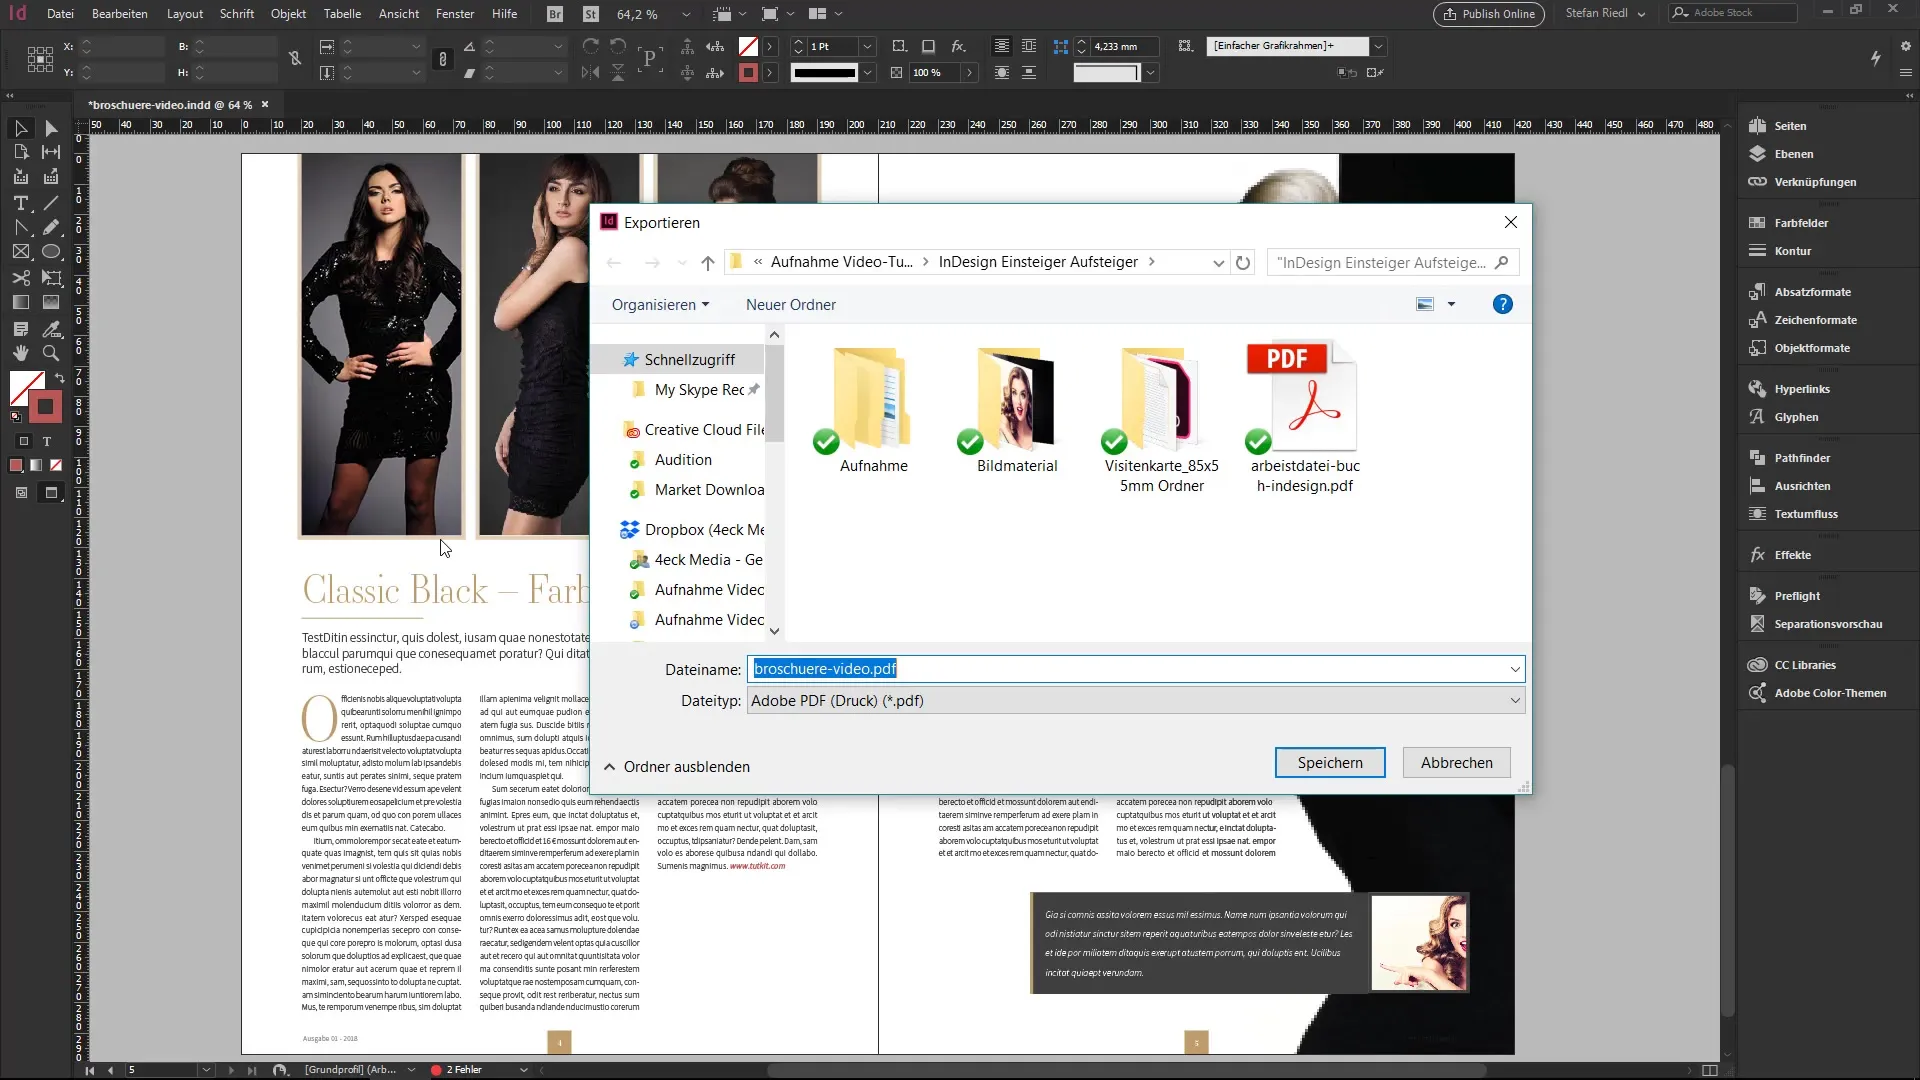Select the Ellipse tool
This screenshot has height=1080, width=1920.
click(x=51, y=252)
